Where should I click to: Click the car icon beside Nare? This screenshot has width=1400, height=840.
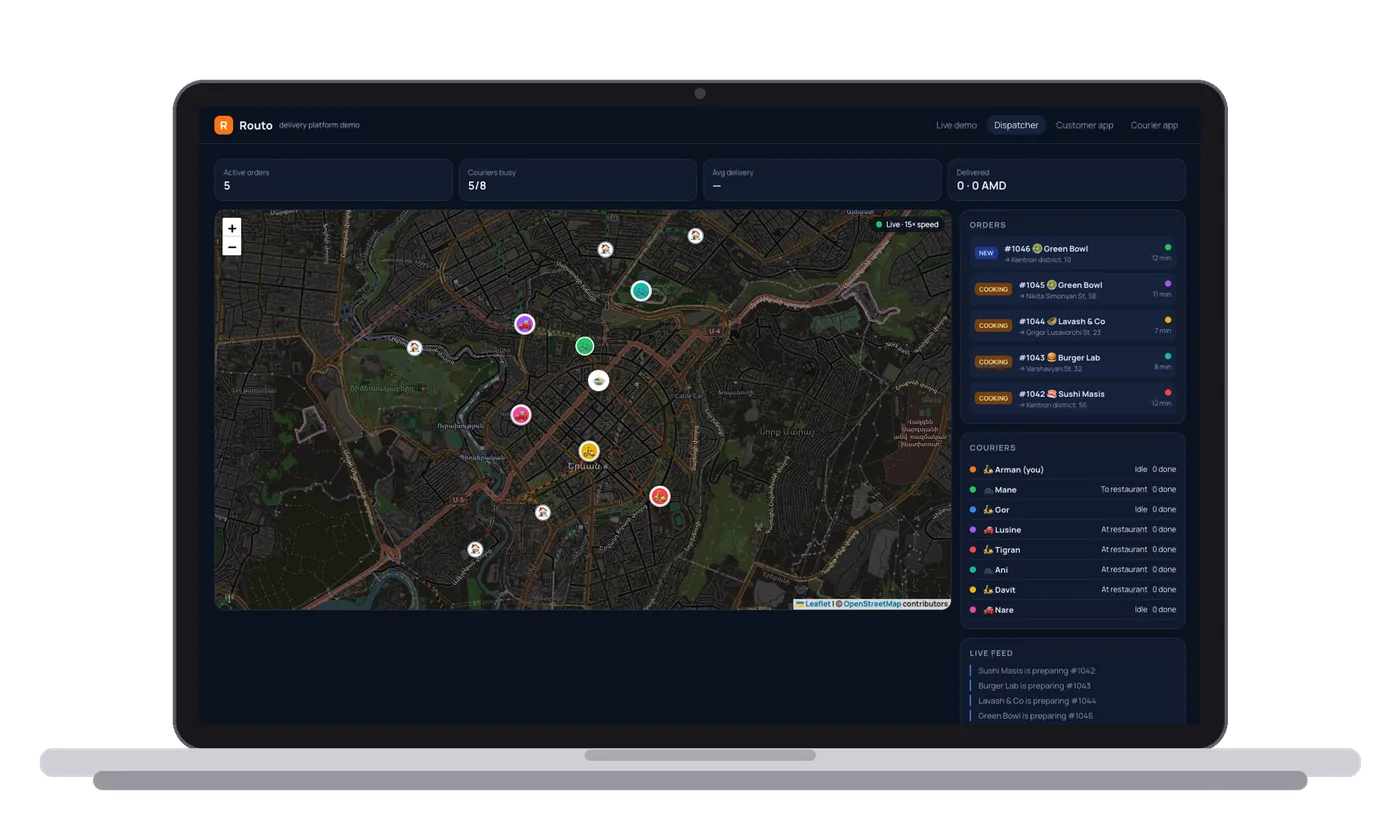pos(988,610)
